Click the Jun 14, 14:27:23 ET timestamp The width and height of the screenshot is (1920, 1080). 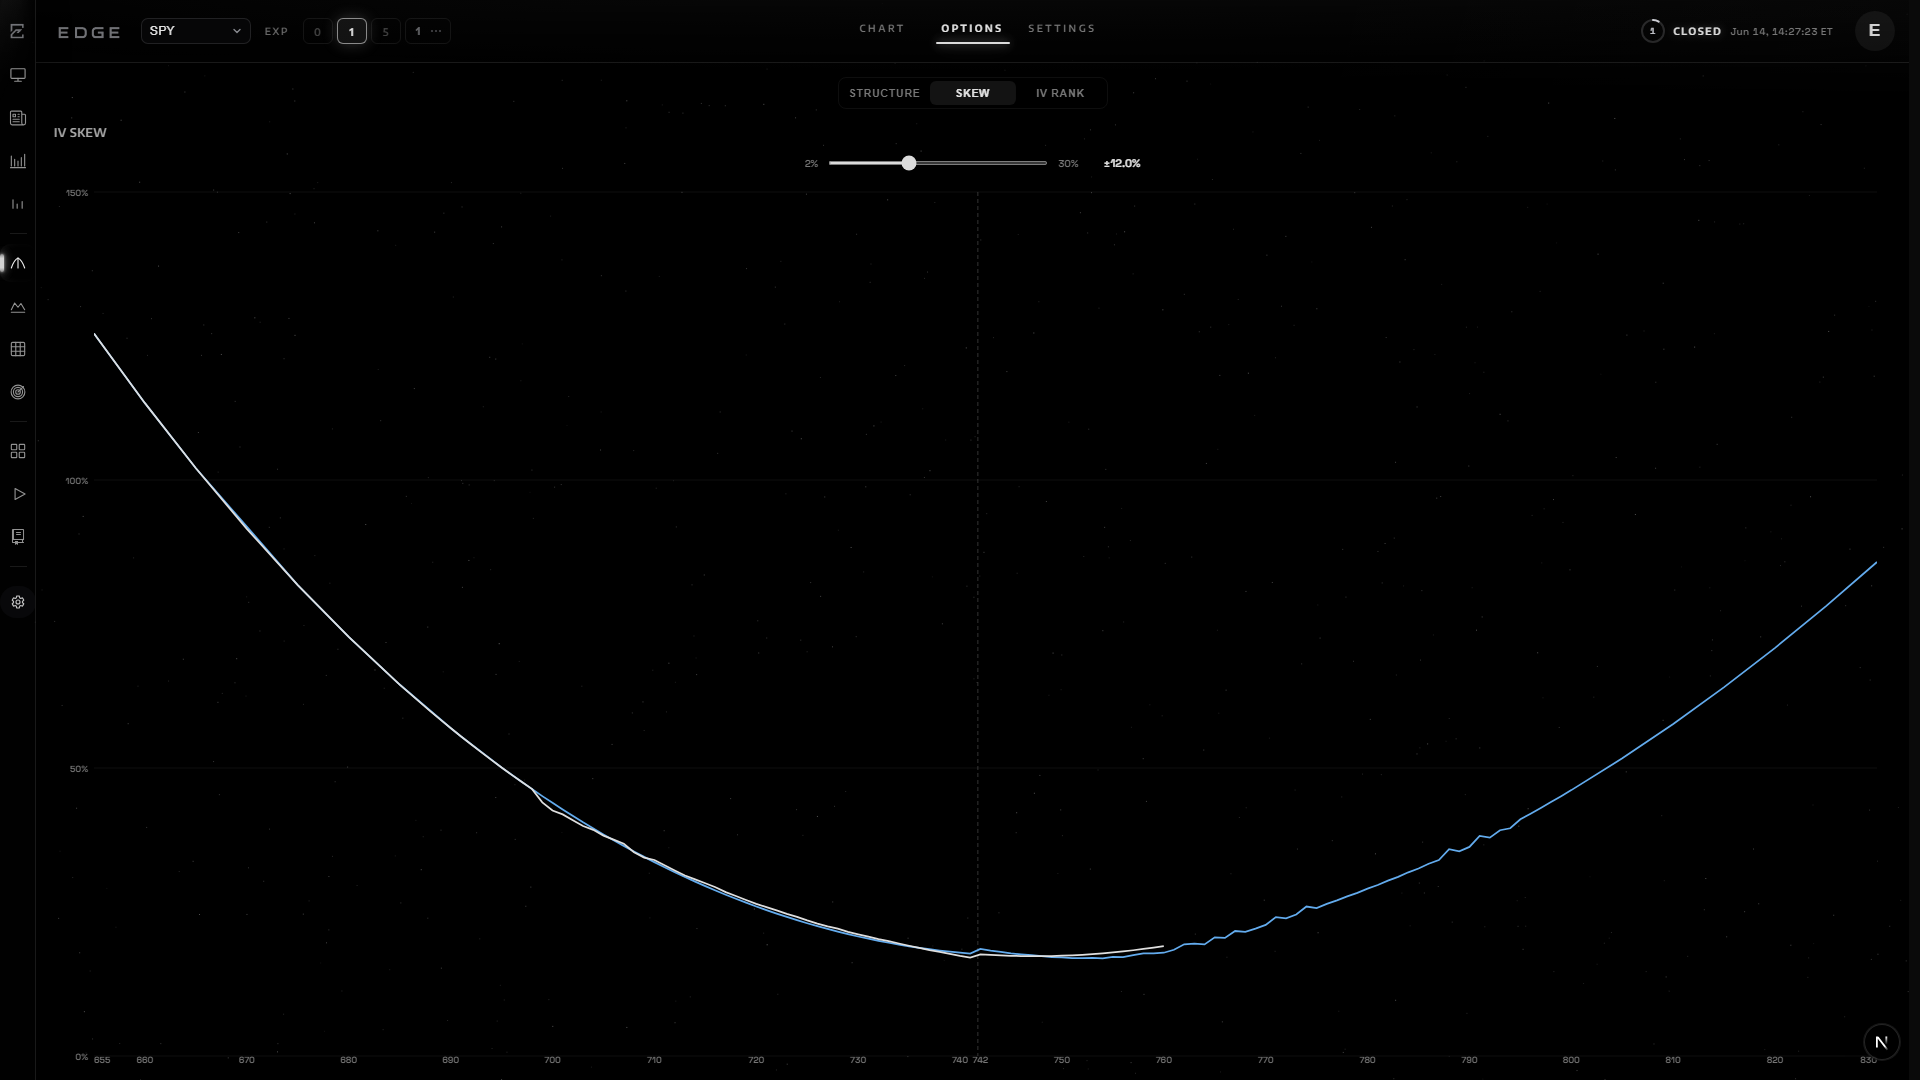coord(1781,32)
